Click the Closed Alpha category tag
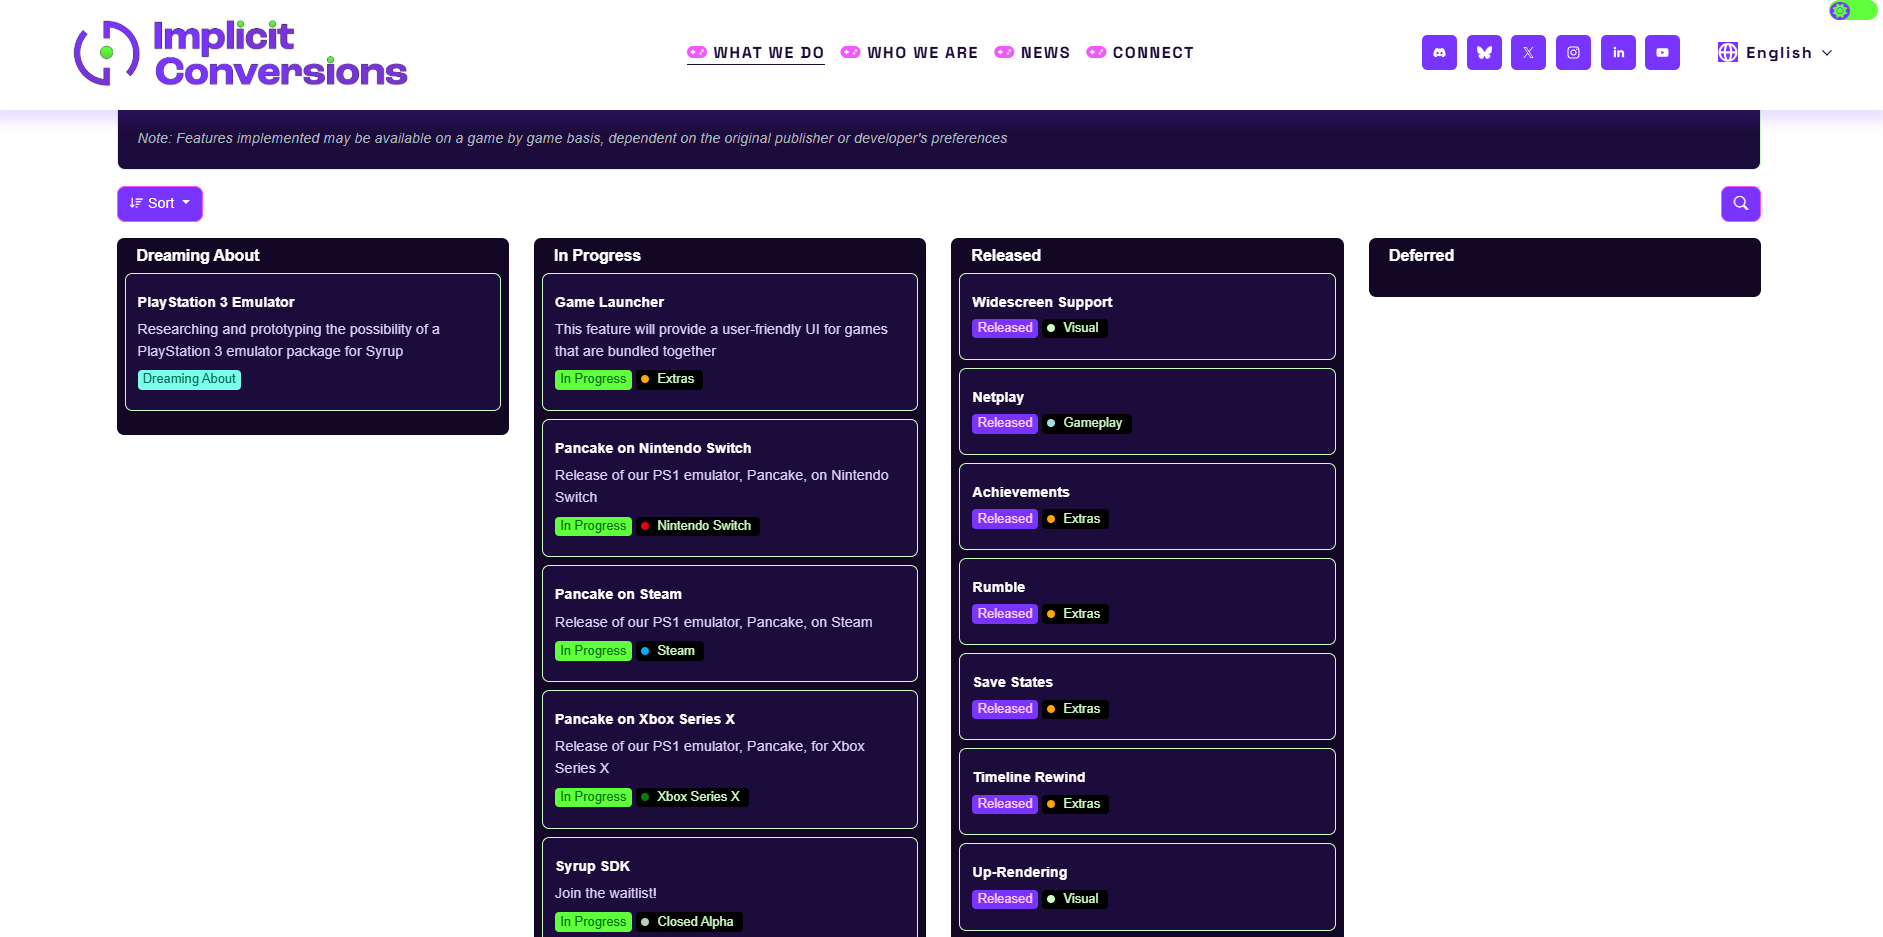 pyautogui.click(x=689, y=922)
